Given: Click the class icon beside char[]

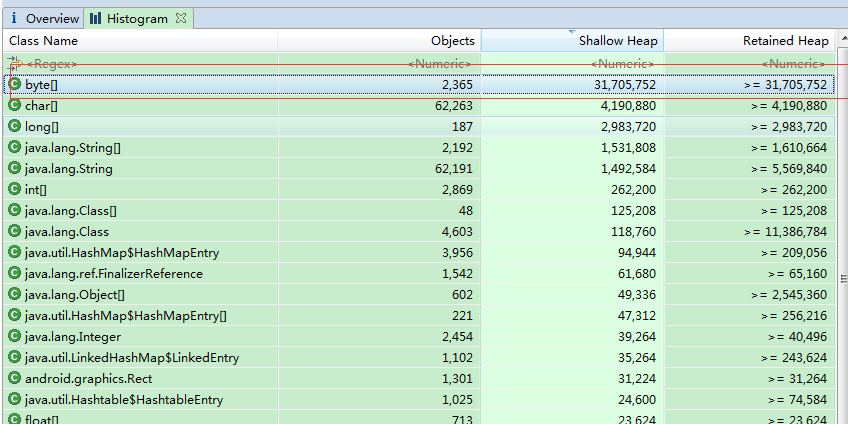Looking at the screenshot, I should [x=15, y=105].
